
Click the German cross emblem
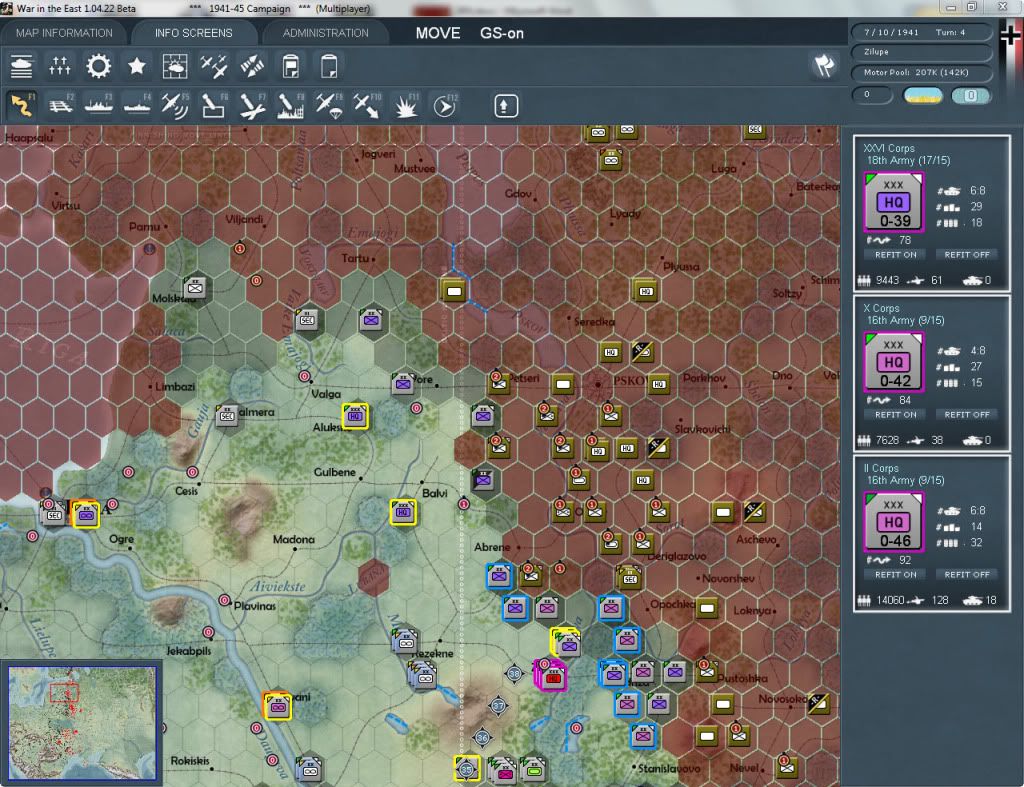pyautogui.click(x=1010, y=34)
